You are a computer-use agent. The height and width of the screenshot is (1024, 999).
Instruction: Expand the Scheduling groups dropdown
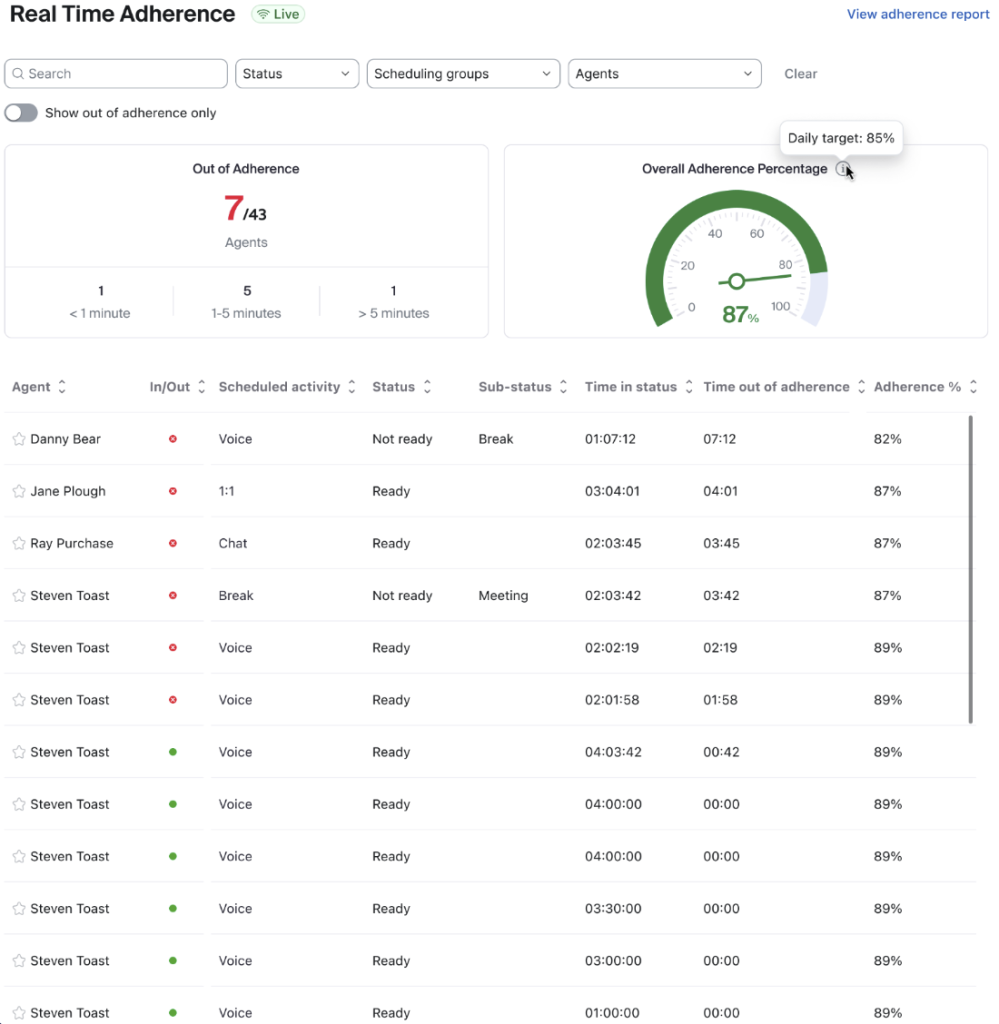tap(464, 74)
